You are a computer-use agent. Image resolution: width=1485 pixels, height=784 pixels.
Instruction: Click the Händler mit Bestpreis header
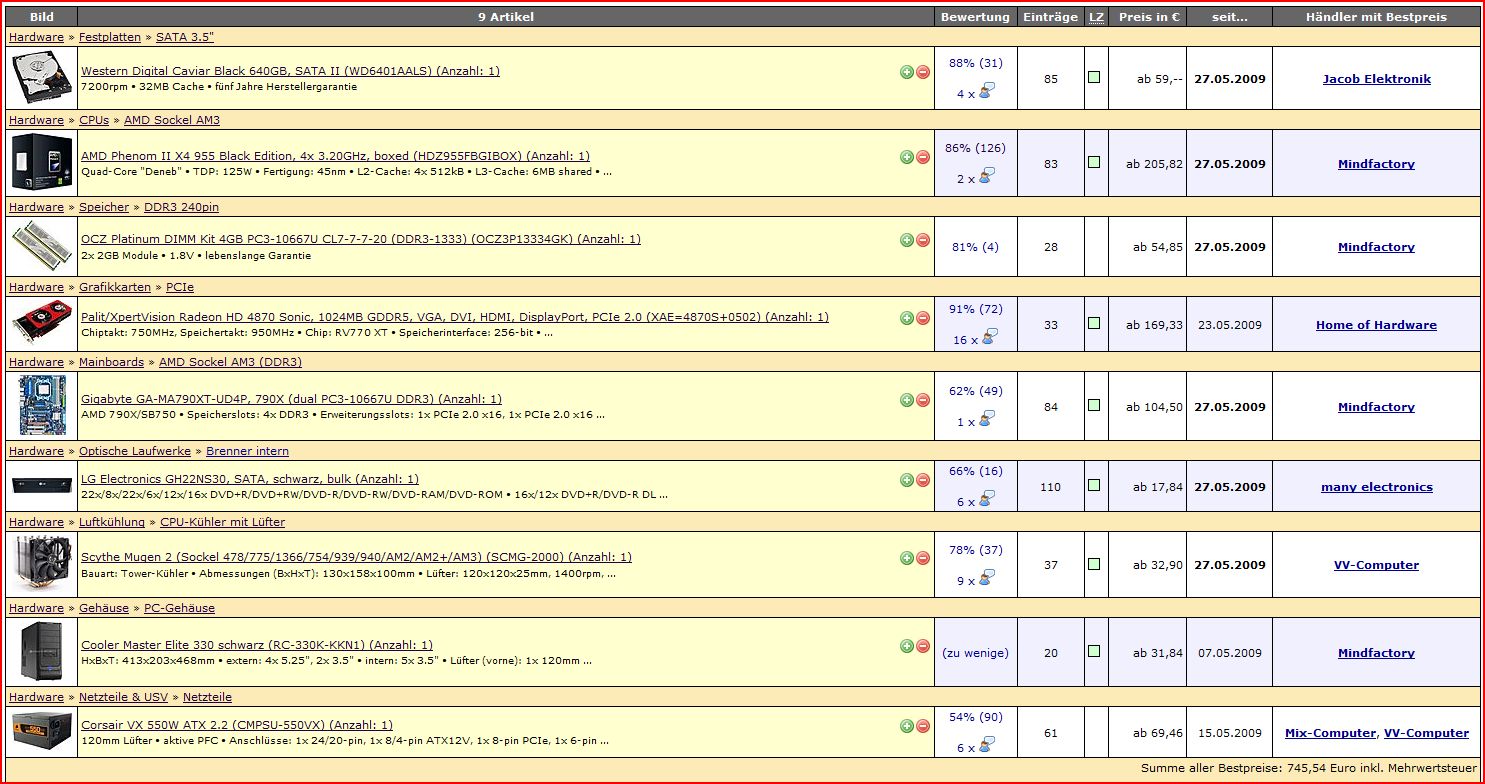point(1376,17)
